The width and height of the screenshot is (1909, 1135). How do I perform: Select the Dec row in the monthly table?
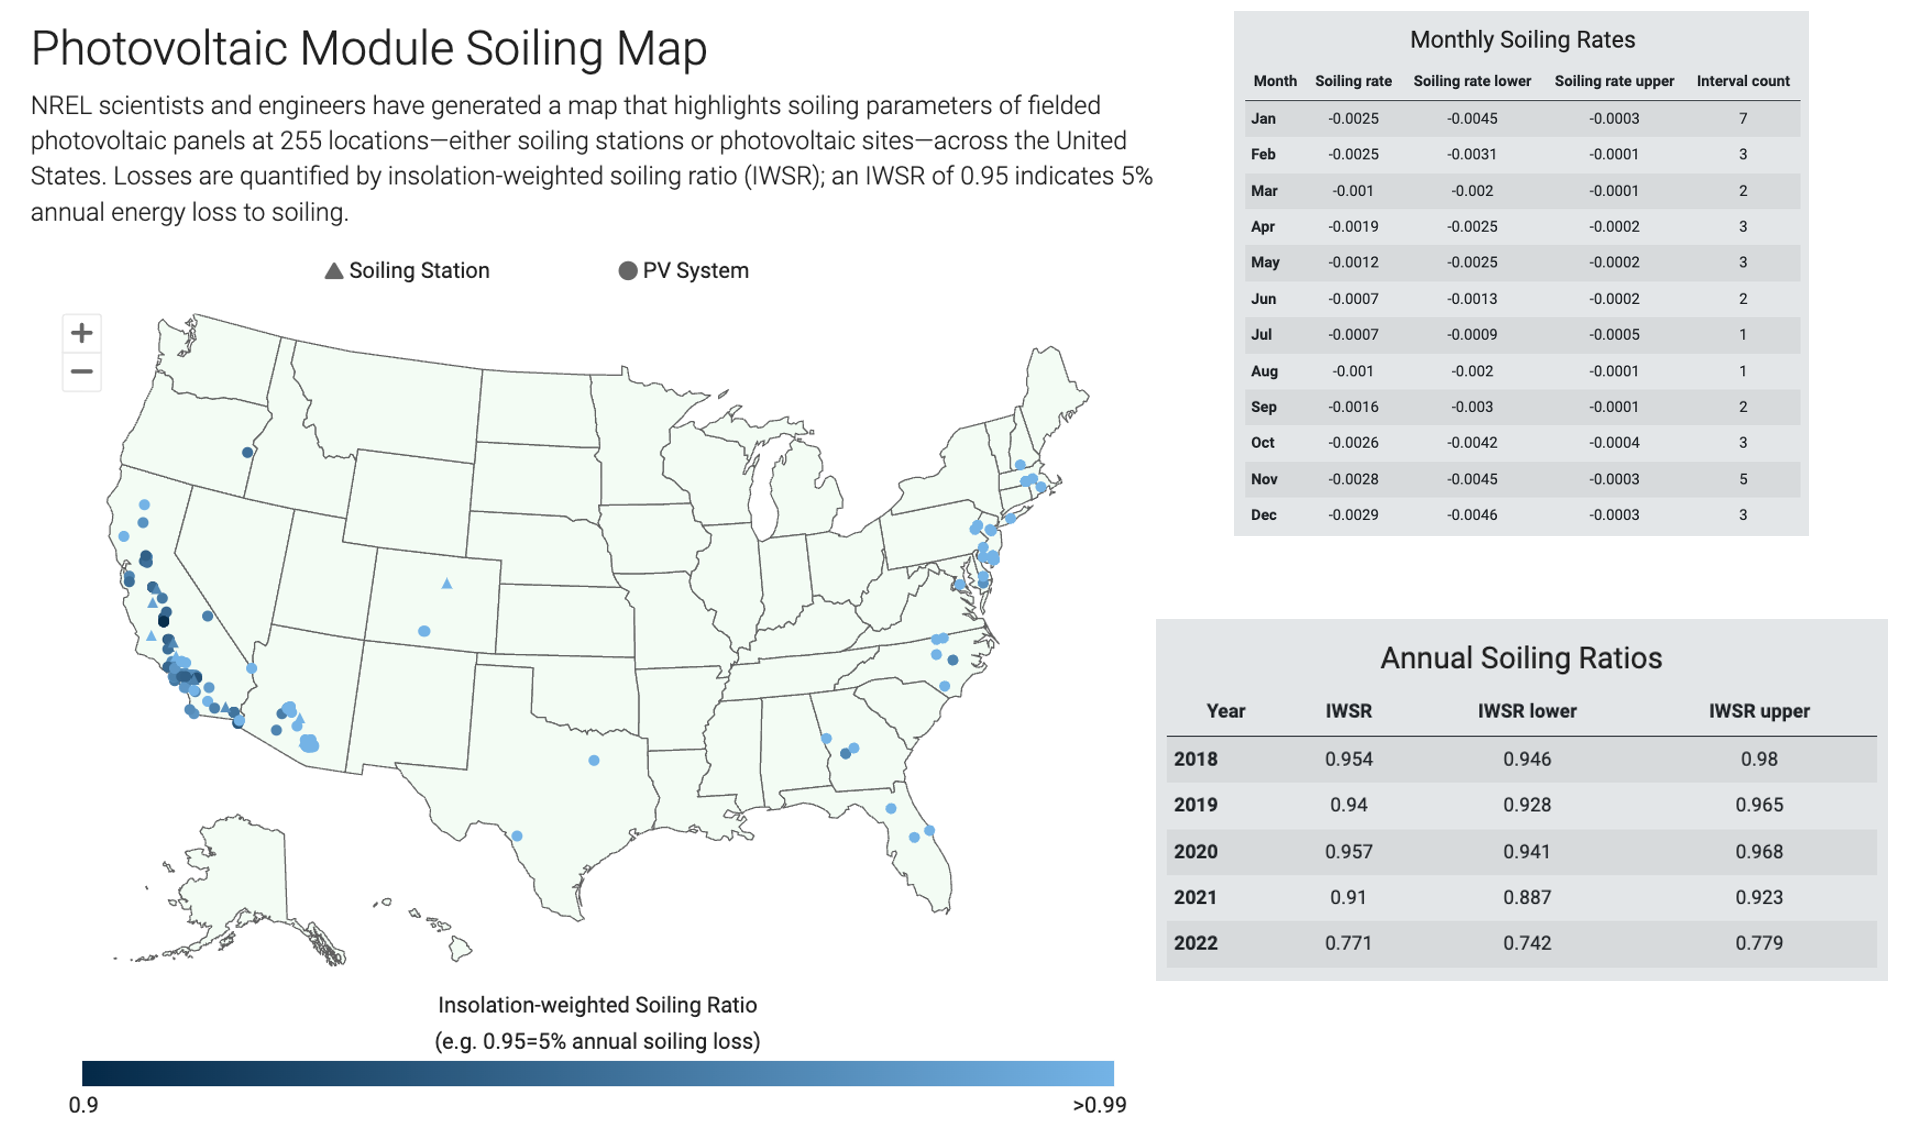[1520, 515]
